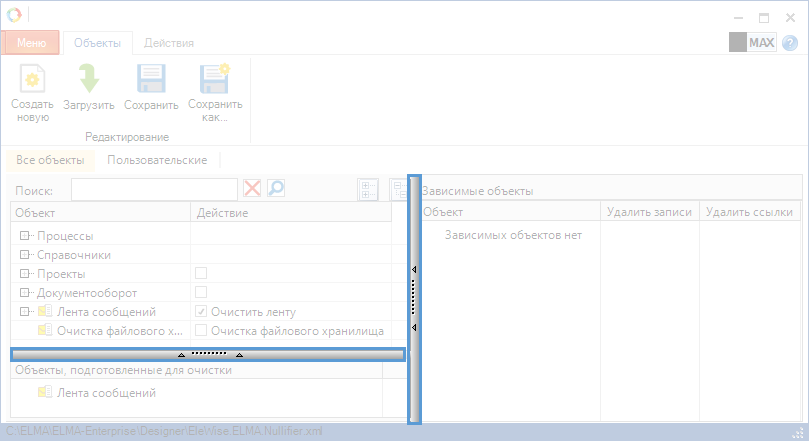Expand the Процессы tree node
This screenshot has width=809, height=441.
[x=24, y=236]
